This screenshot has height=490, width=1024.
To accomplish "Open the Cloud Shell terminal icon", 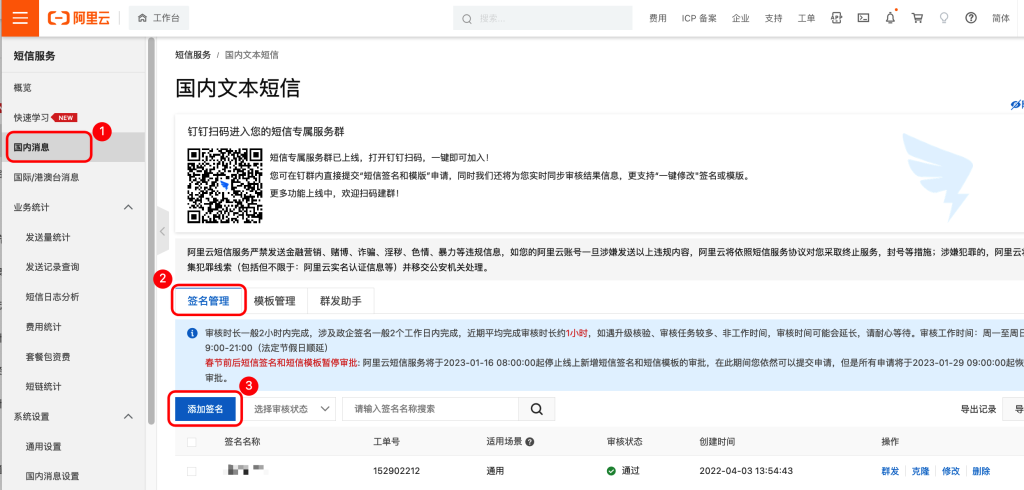I will coord(863,18).
